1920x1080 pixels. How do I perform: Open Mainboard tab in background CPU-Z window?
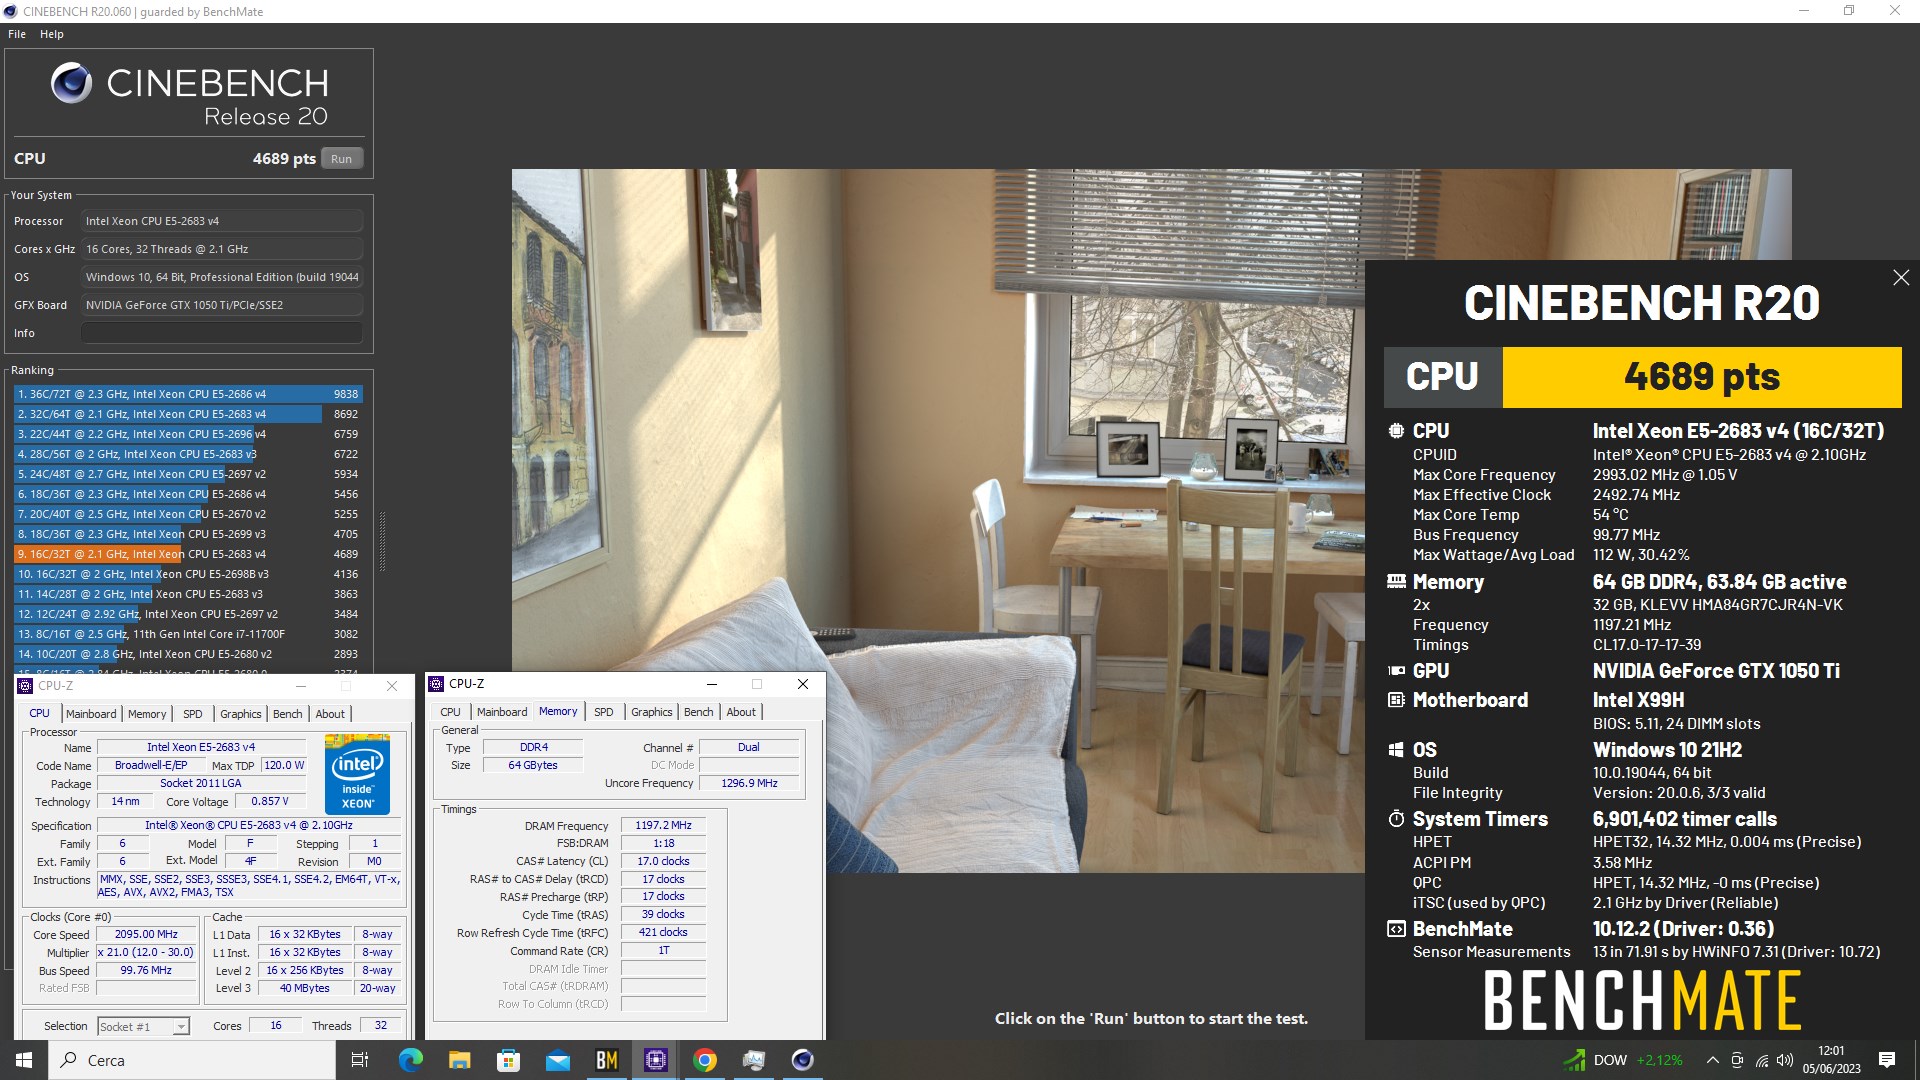click(x=91, y=714)
